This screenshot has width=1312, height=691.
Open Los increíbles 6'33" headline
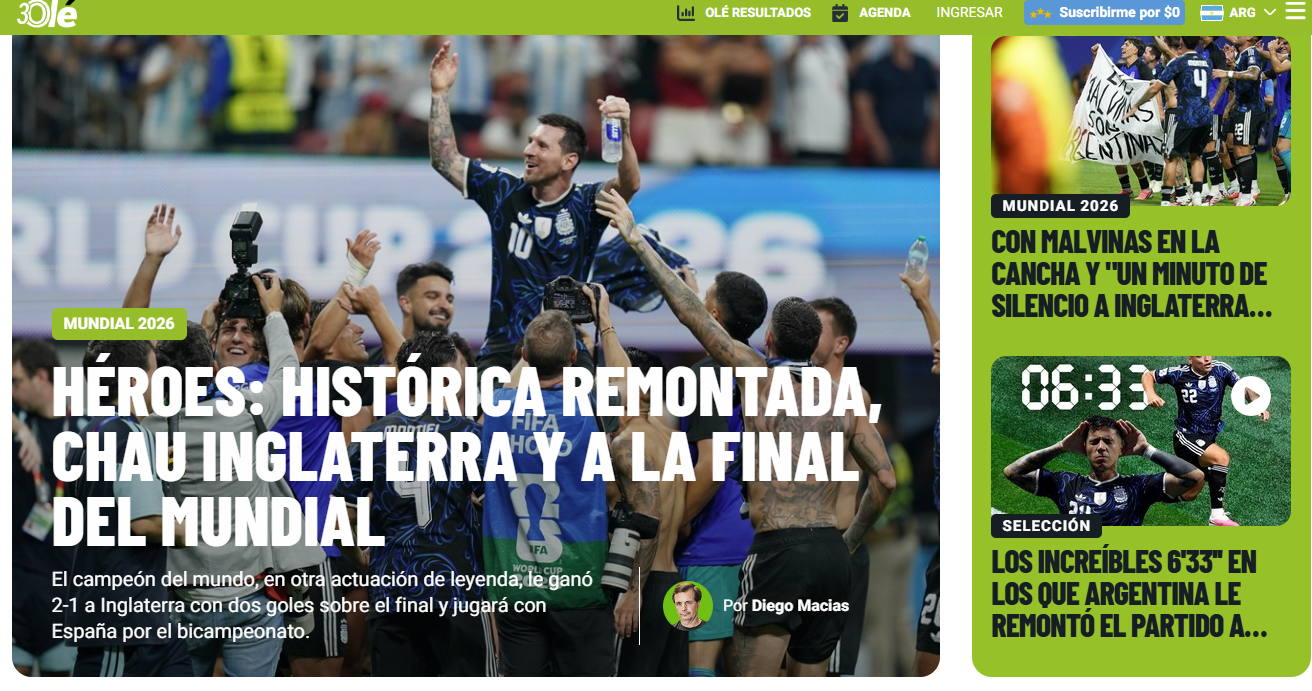[1129, 594]
